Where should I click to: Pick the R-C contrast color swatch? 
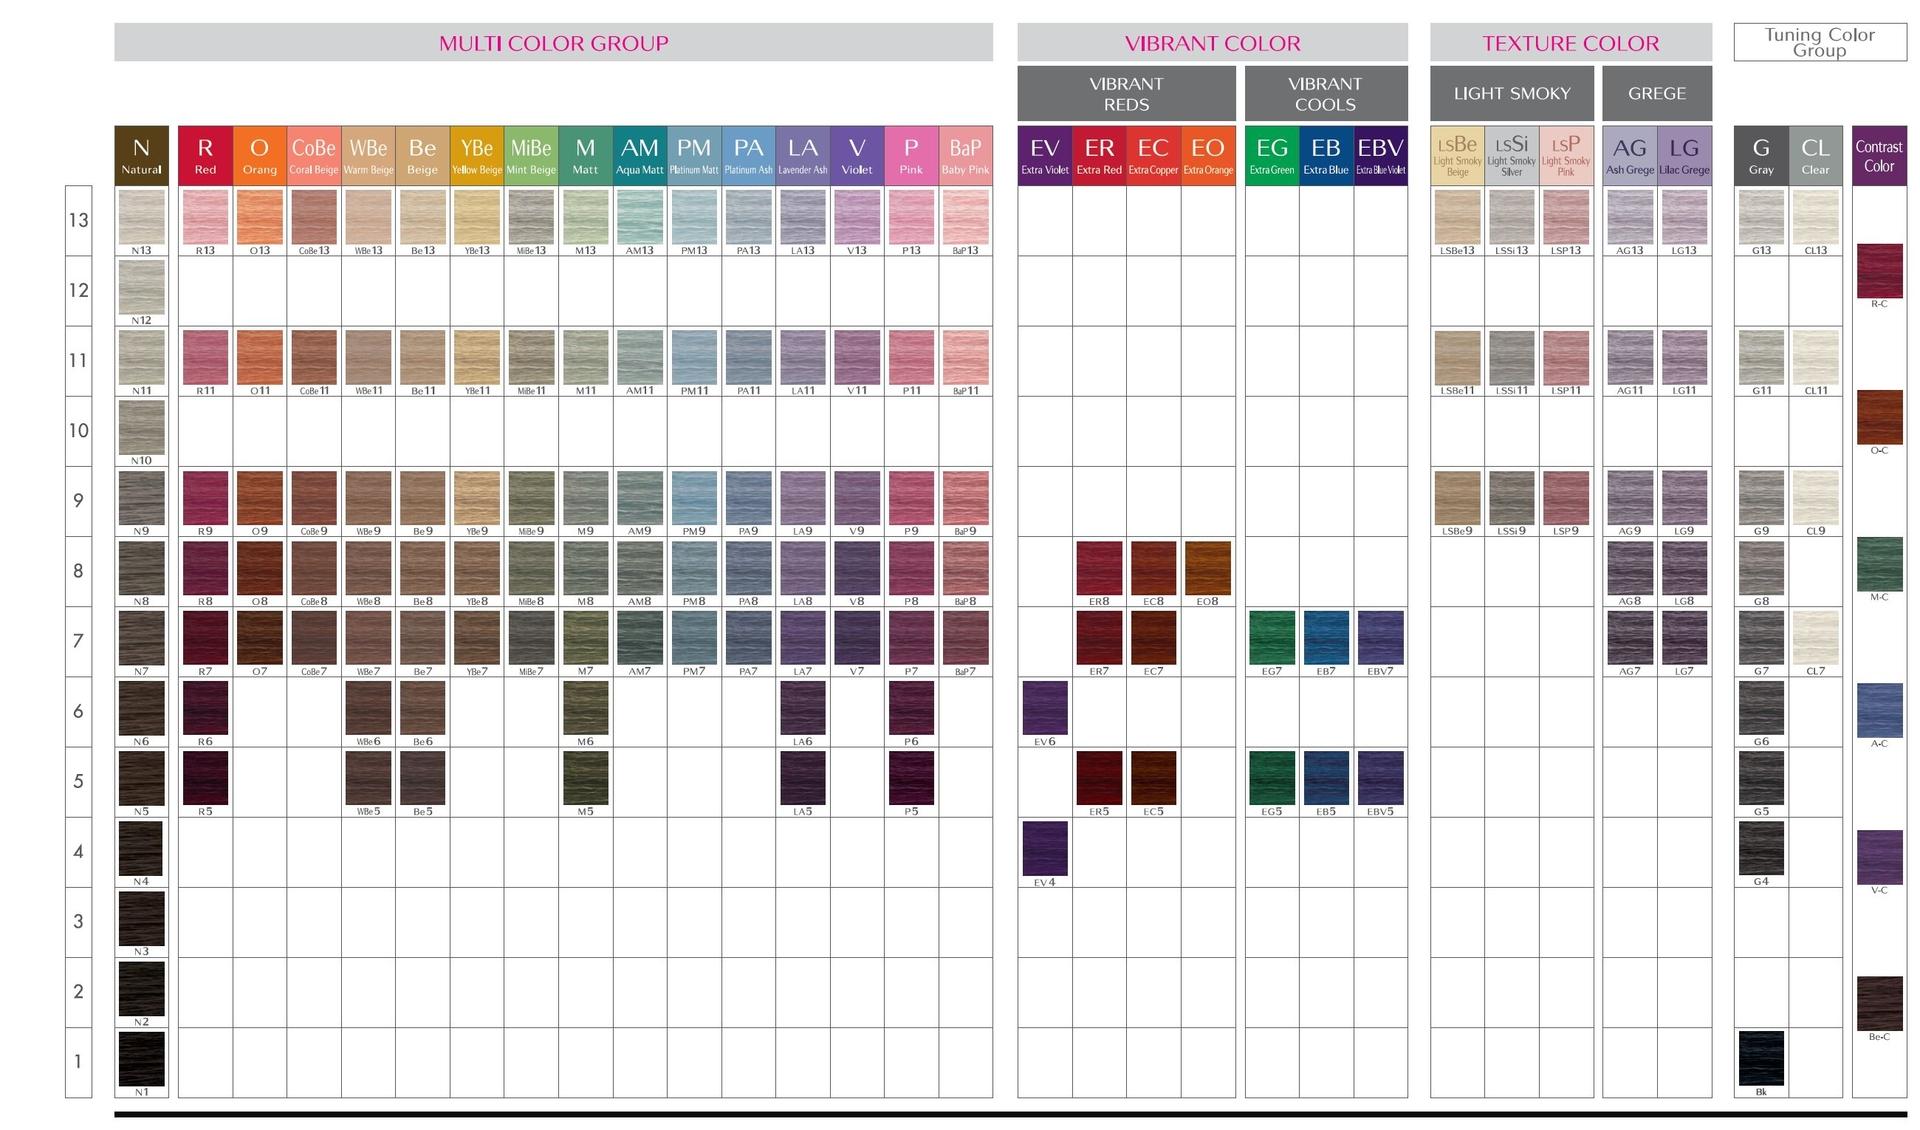(x=1879, y=270)
